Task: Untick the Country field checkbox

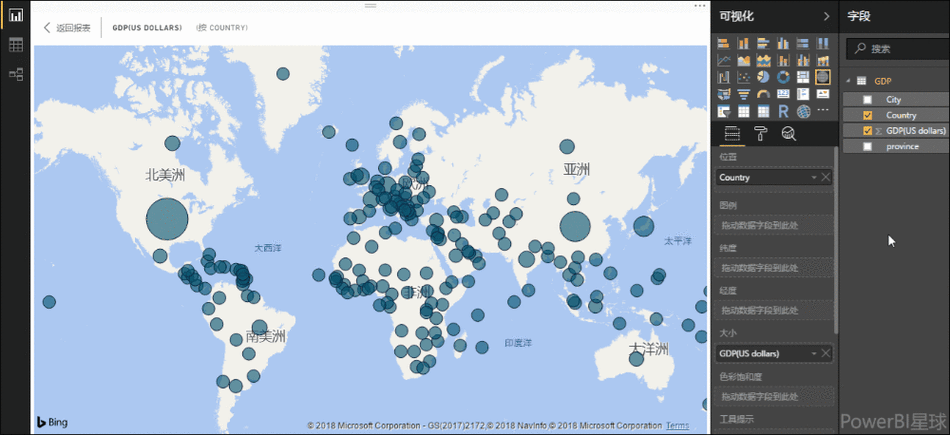Action: click(868, 115)
